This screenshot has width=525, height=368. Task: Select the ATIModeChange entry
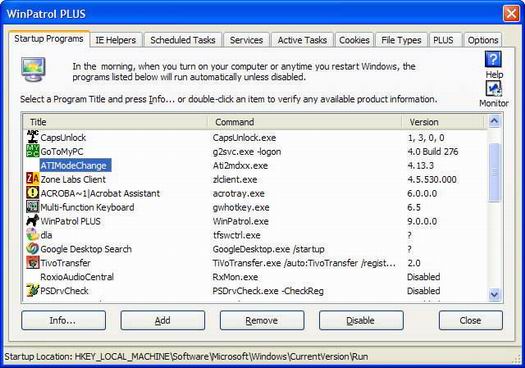click(x=75, y=165)
